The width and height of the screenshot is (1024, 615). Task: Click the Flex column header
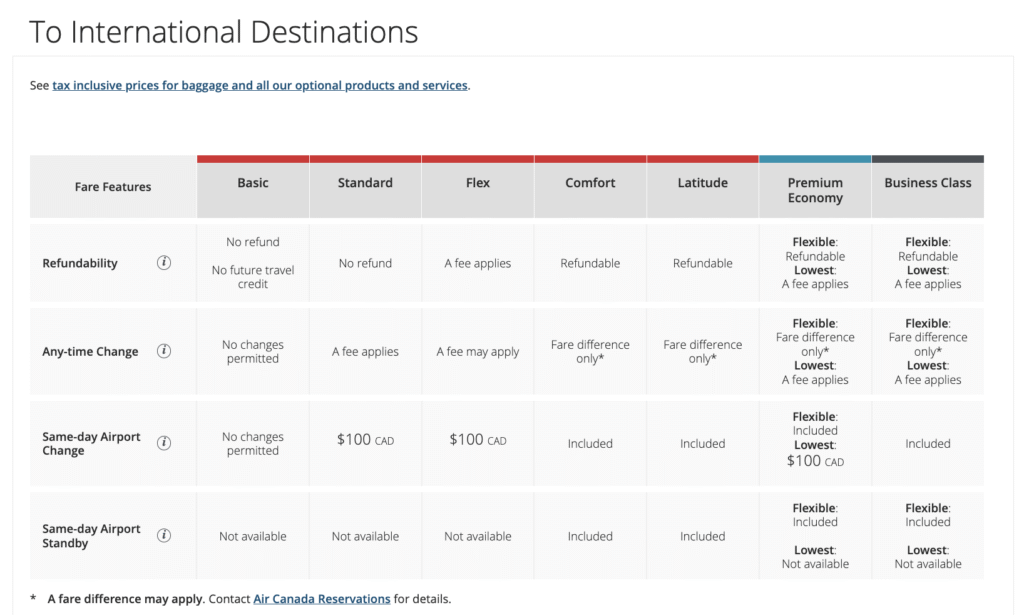(478, 184)
